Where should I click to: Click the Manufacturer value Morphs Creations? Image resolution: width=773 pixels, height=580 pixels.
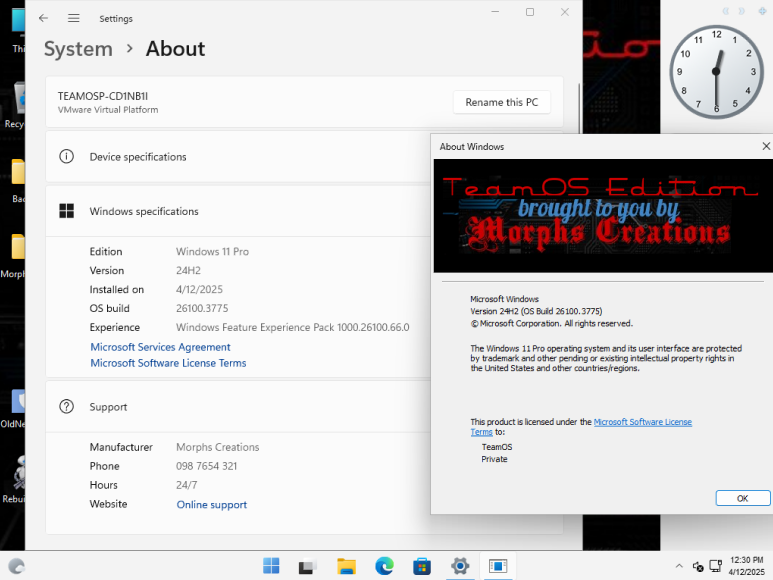pyautogui.click(x=217, y=447)
